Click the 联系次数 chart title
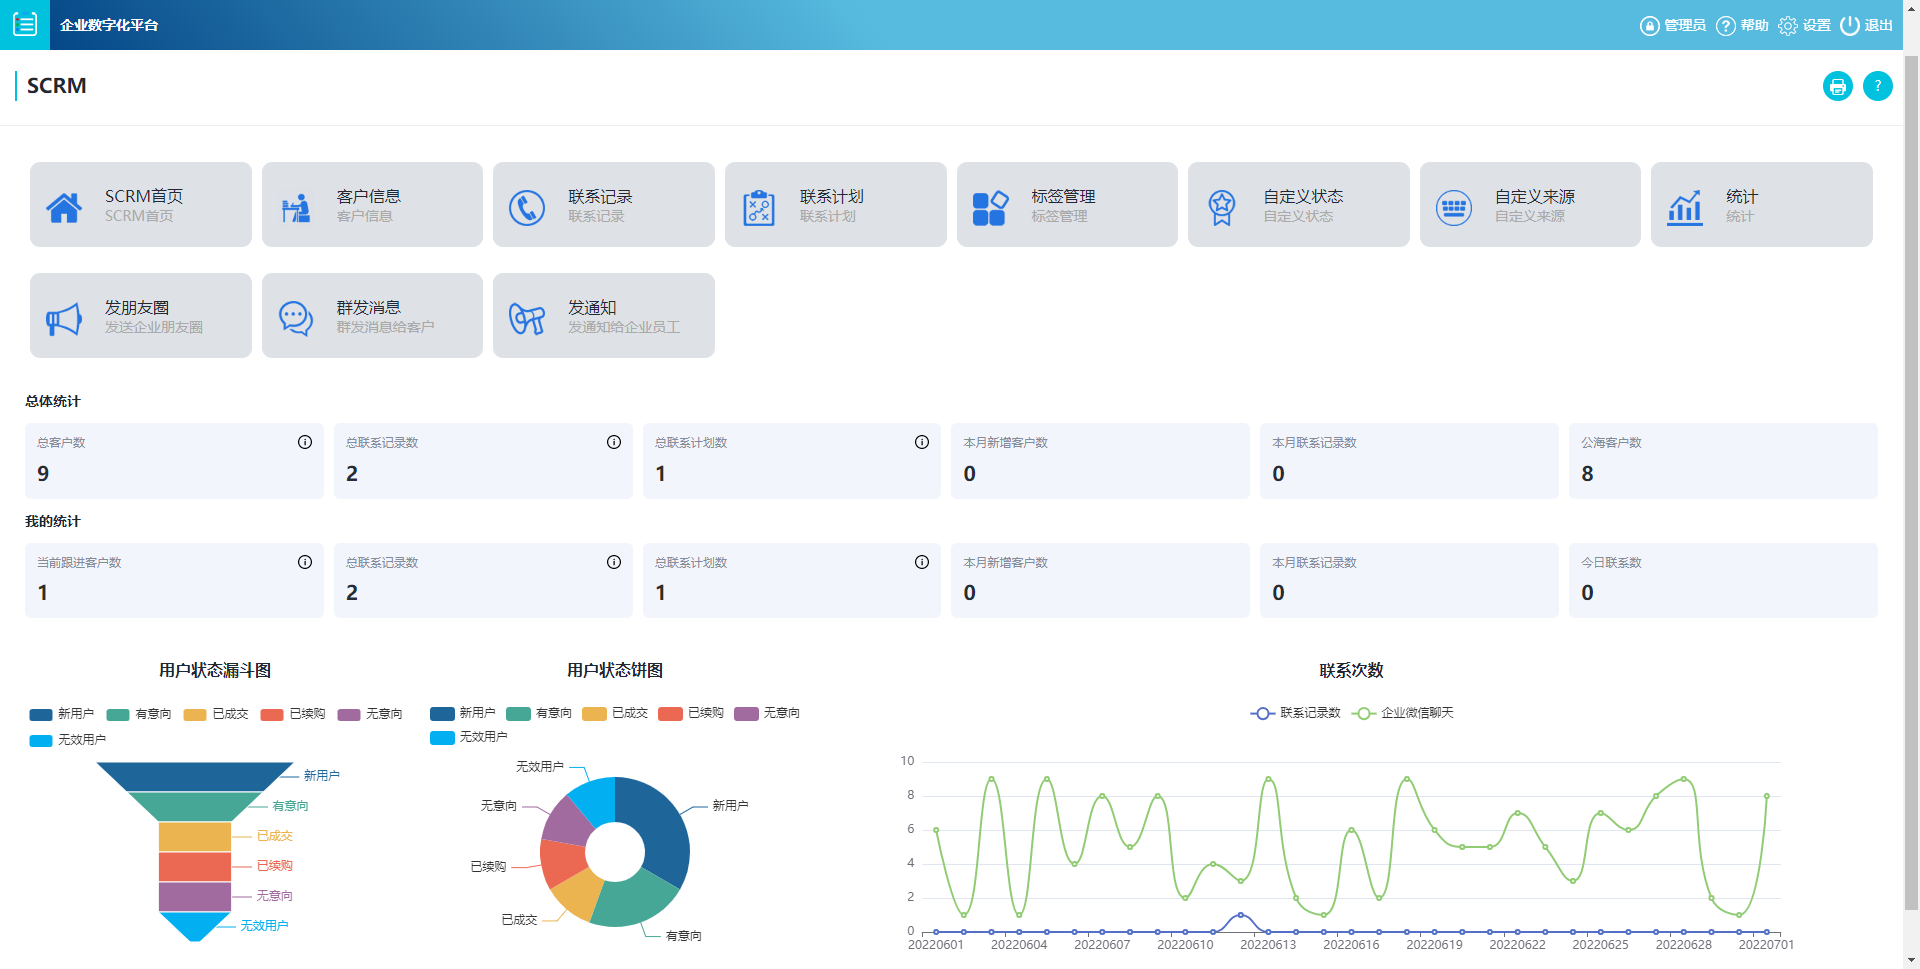 1351,670
